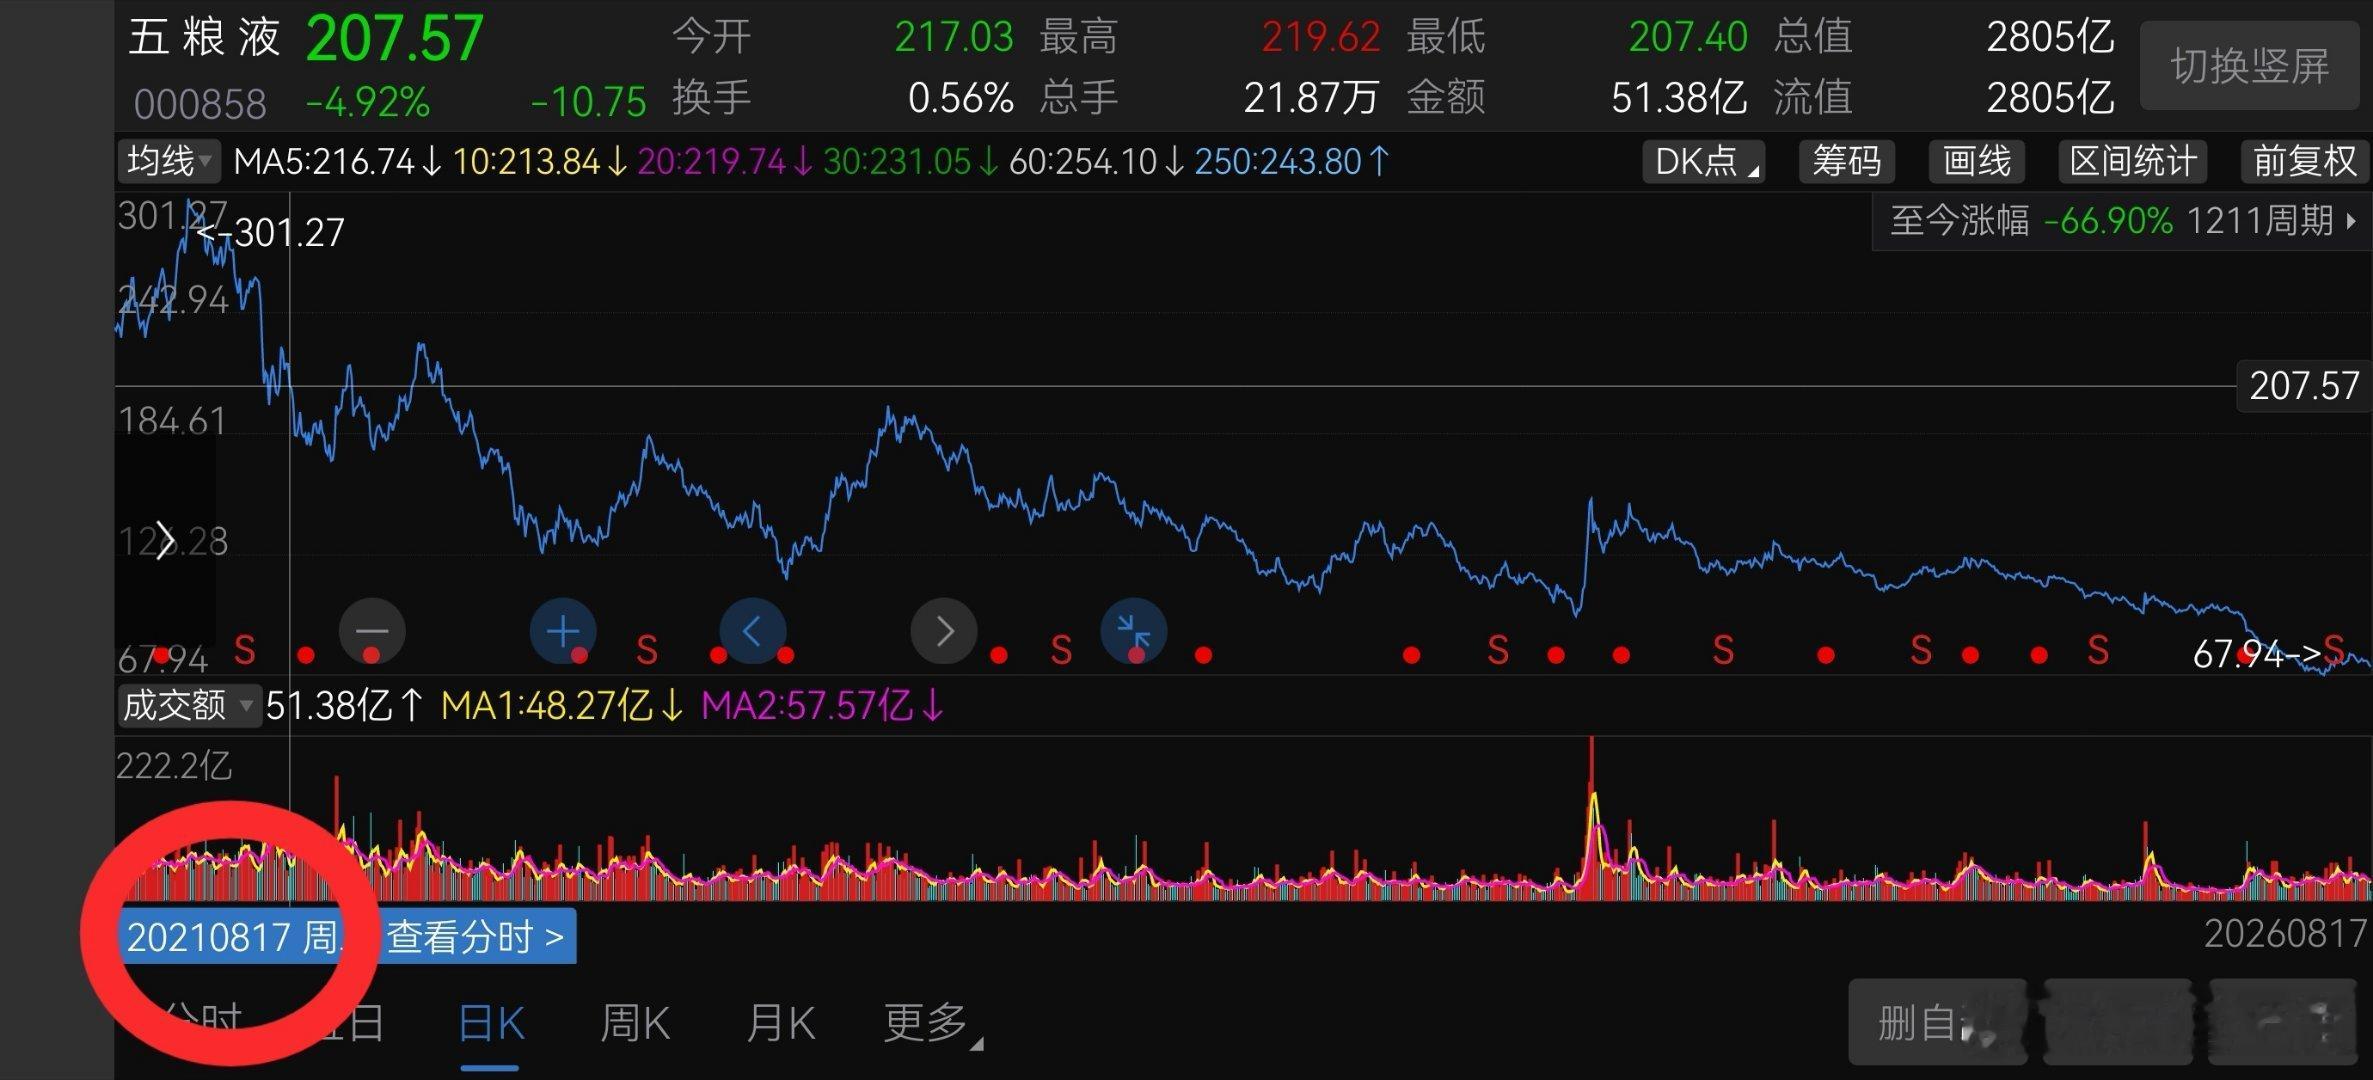This screenshot has height=1080, width=2373.
Task: Open 均线 indicator dropdown
Action: [x=169, y=161]
